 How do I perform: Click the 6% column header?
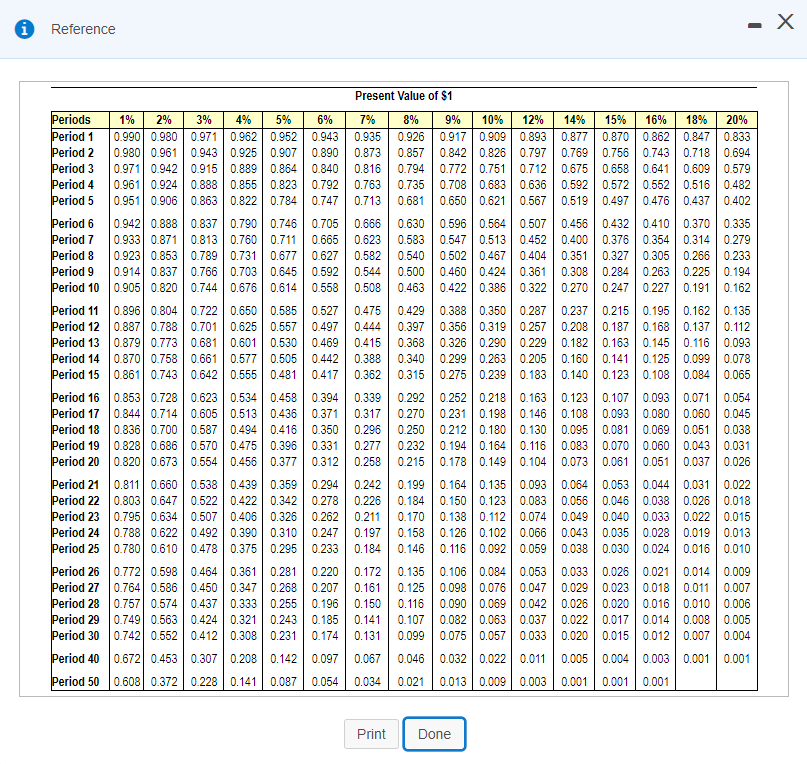pos(325,120)
